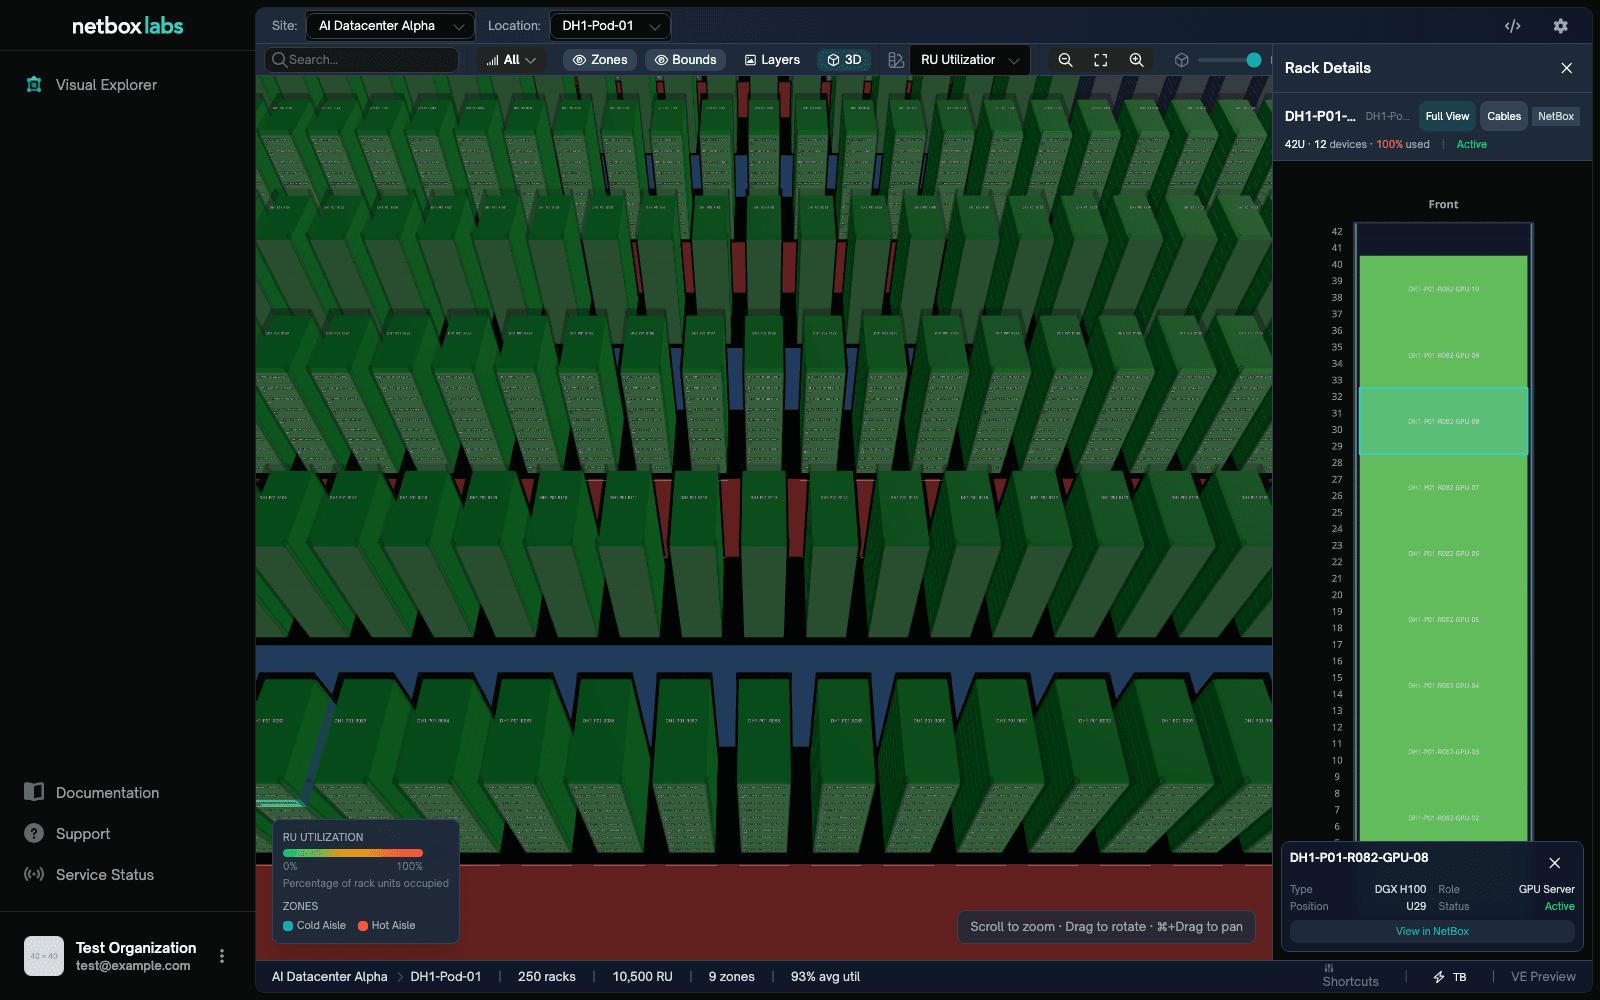Click the Service Status link
The height and width of the screenshot is (1000, 1600).
click(105, 875)
